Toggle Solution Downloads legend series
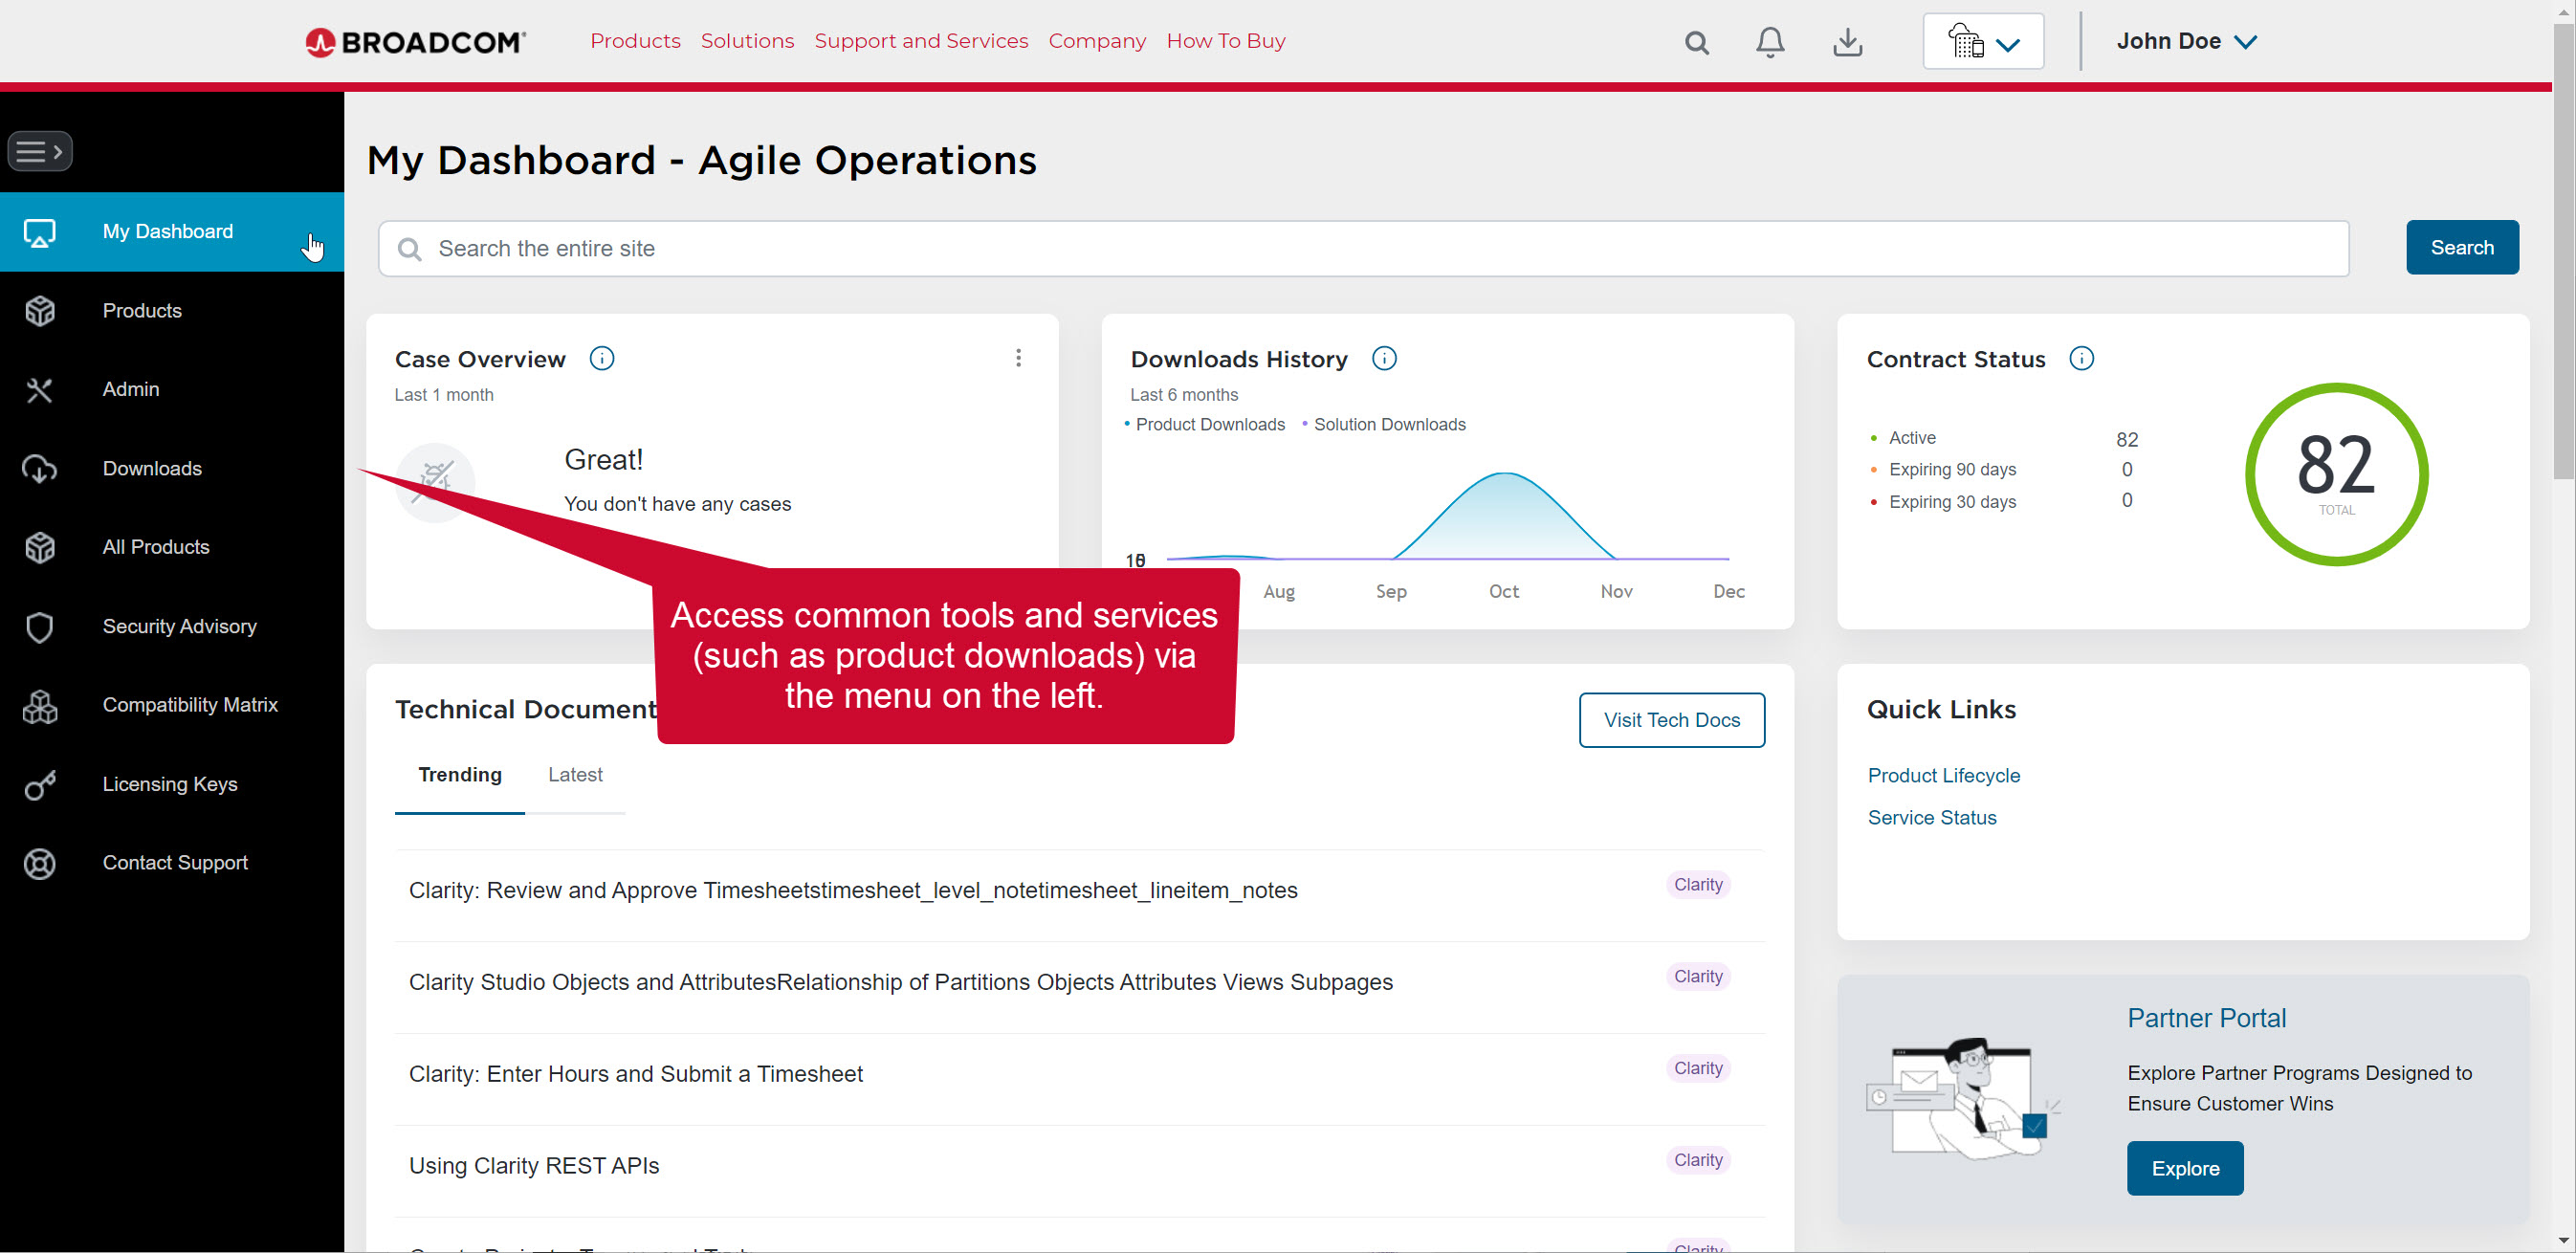The width and height of the screenshot is (2576, 1253). (1388, 424)
